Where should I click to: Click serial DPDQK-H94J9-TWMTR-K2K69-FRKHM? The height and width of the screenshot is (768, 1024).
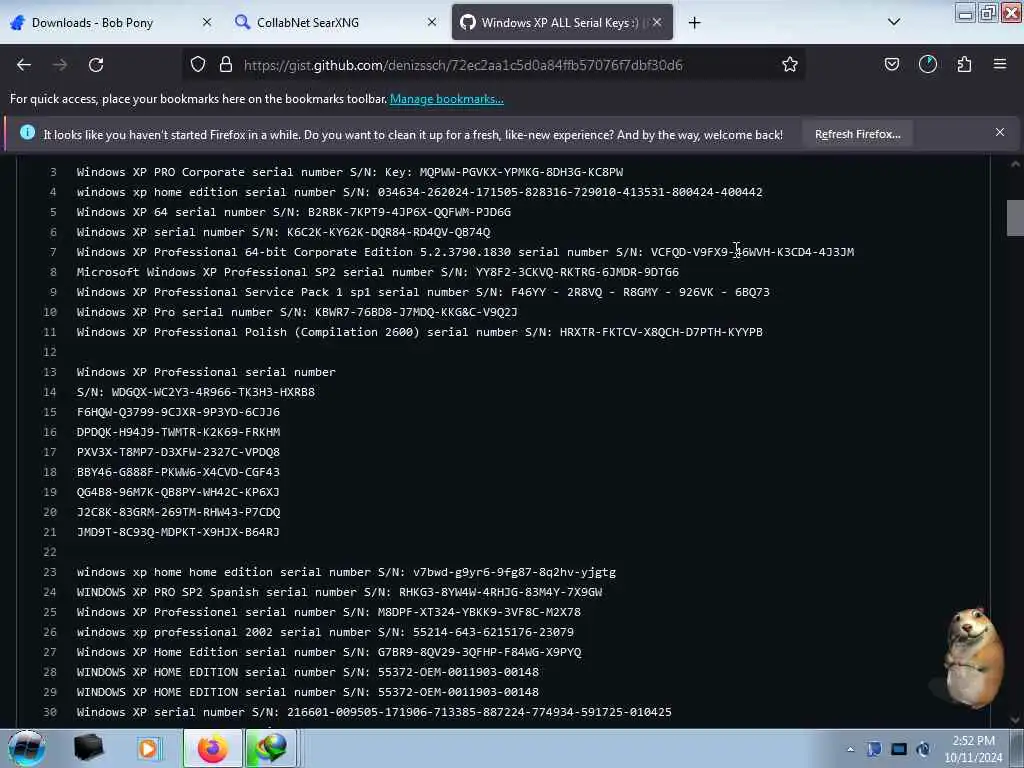178,432
